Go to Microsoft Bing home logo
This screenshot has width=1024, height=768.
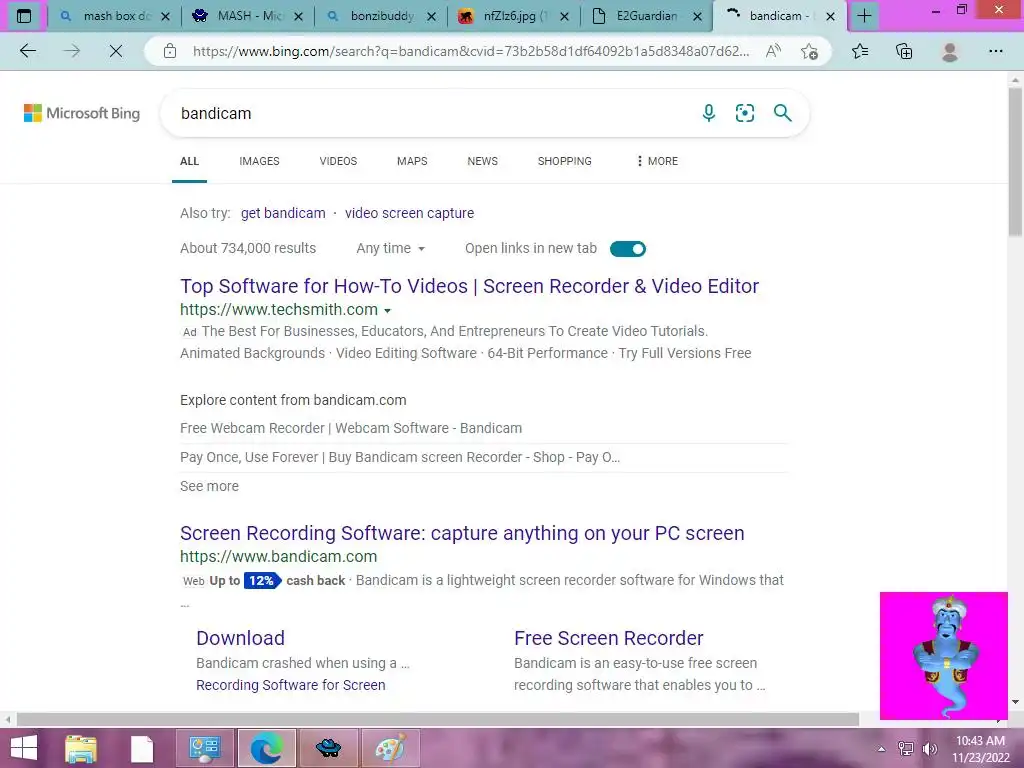coord(82,113)
